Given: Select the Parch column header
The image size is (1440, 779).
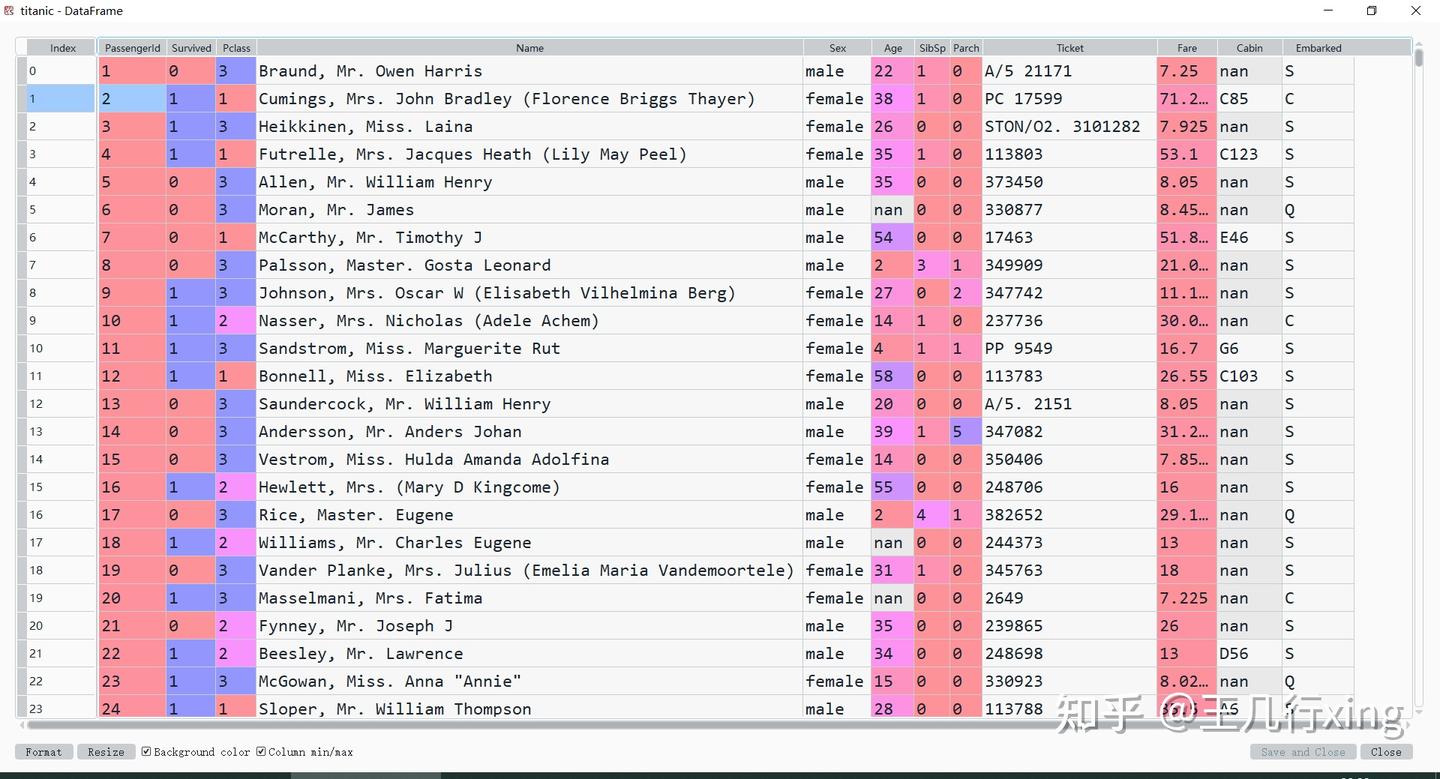Looking at the screenshot, I should click(x=966, y=48).
